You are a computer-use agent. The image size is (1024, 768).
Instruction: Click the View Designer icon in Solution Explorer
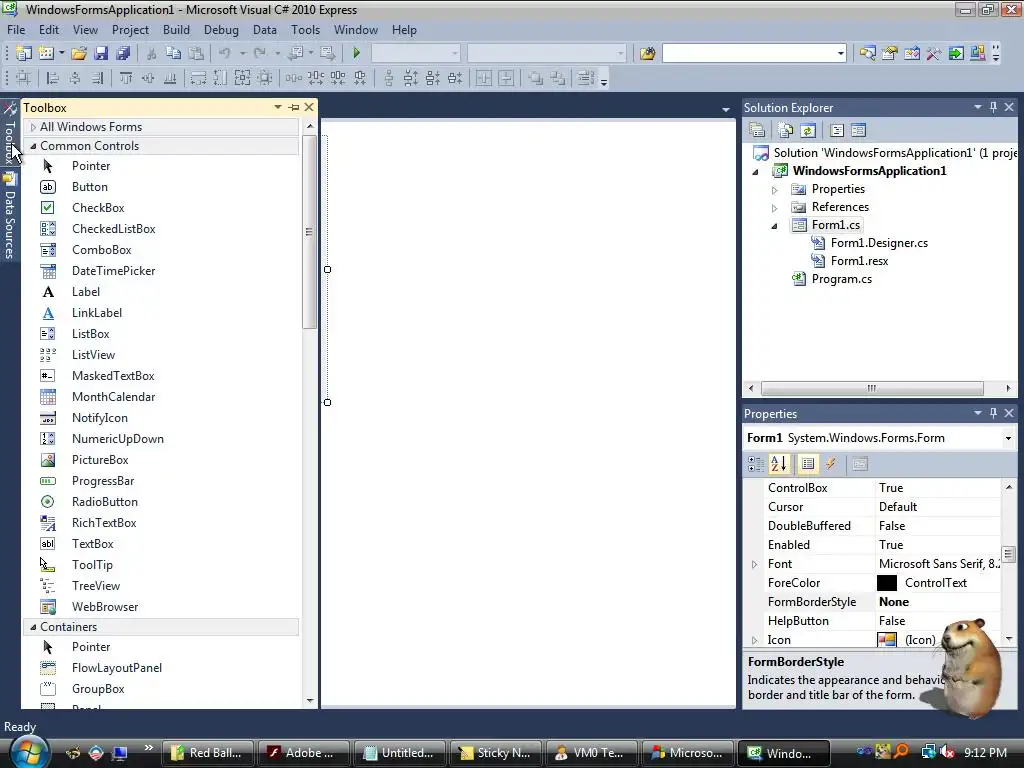tap(859, 131)
